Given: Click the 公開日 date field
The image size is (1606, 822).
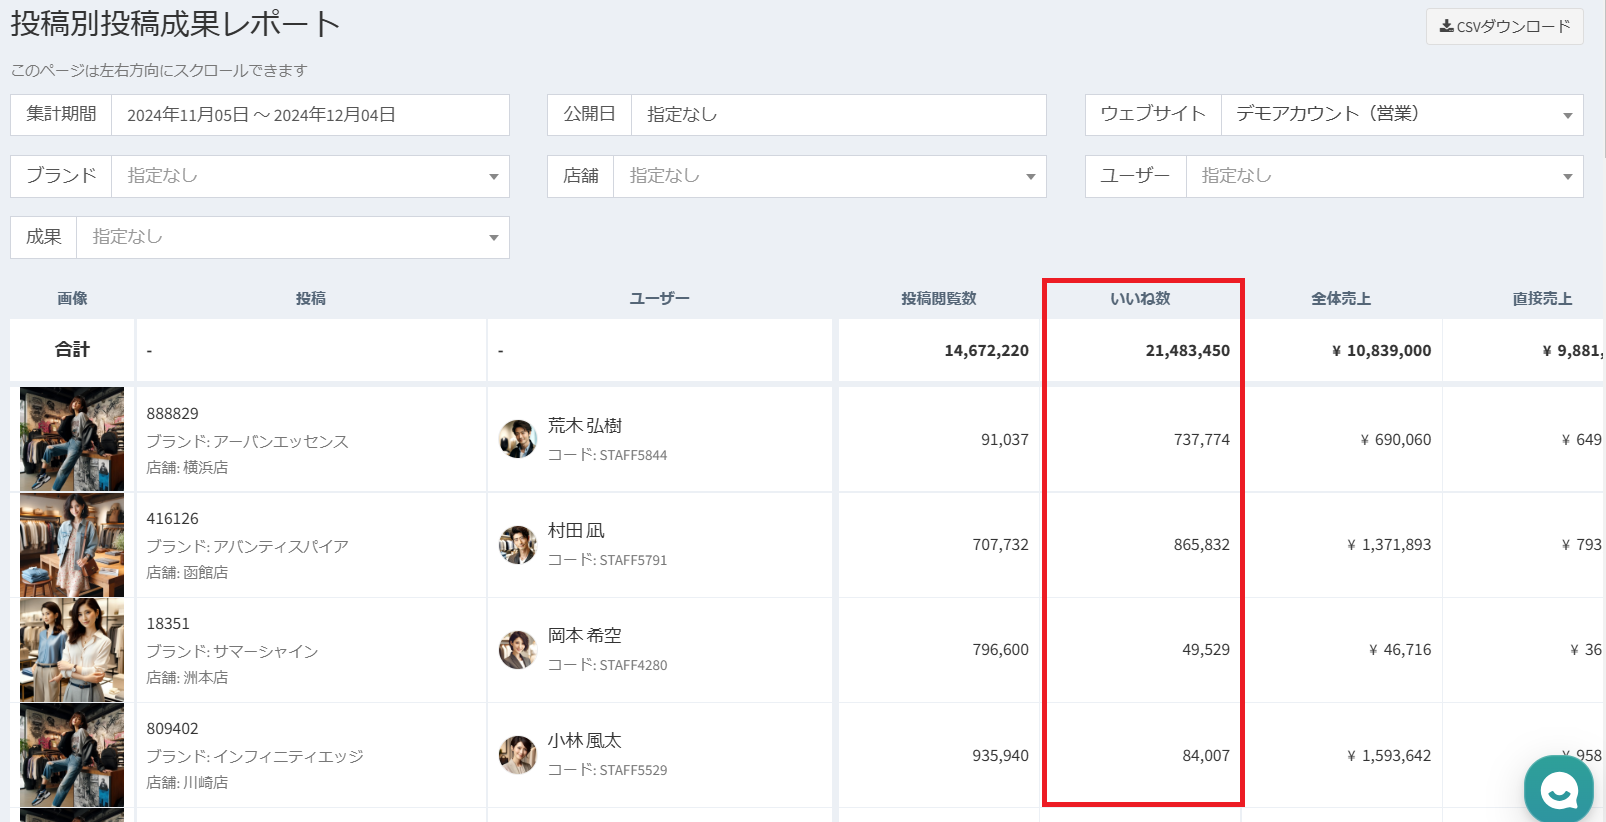Looking at the screenshot, I should (838, 115).
